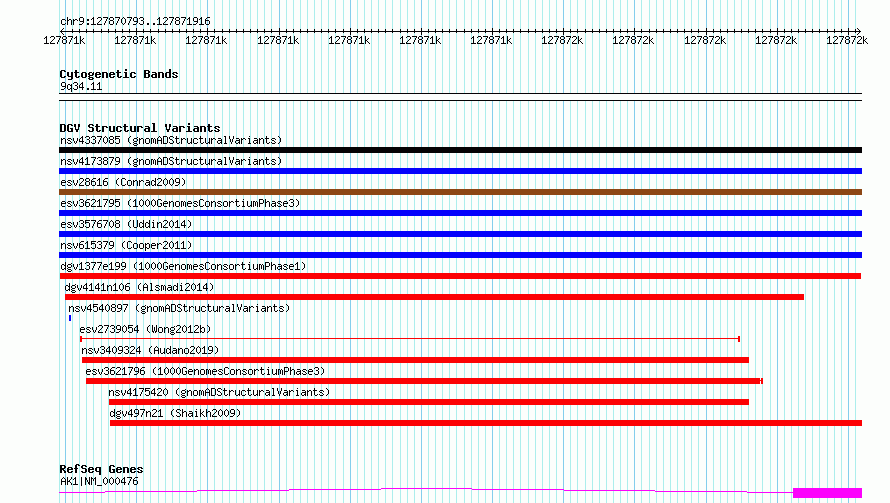Click the tiny blue nsv4540897 variant mark

point(70,318)
